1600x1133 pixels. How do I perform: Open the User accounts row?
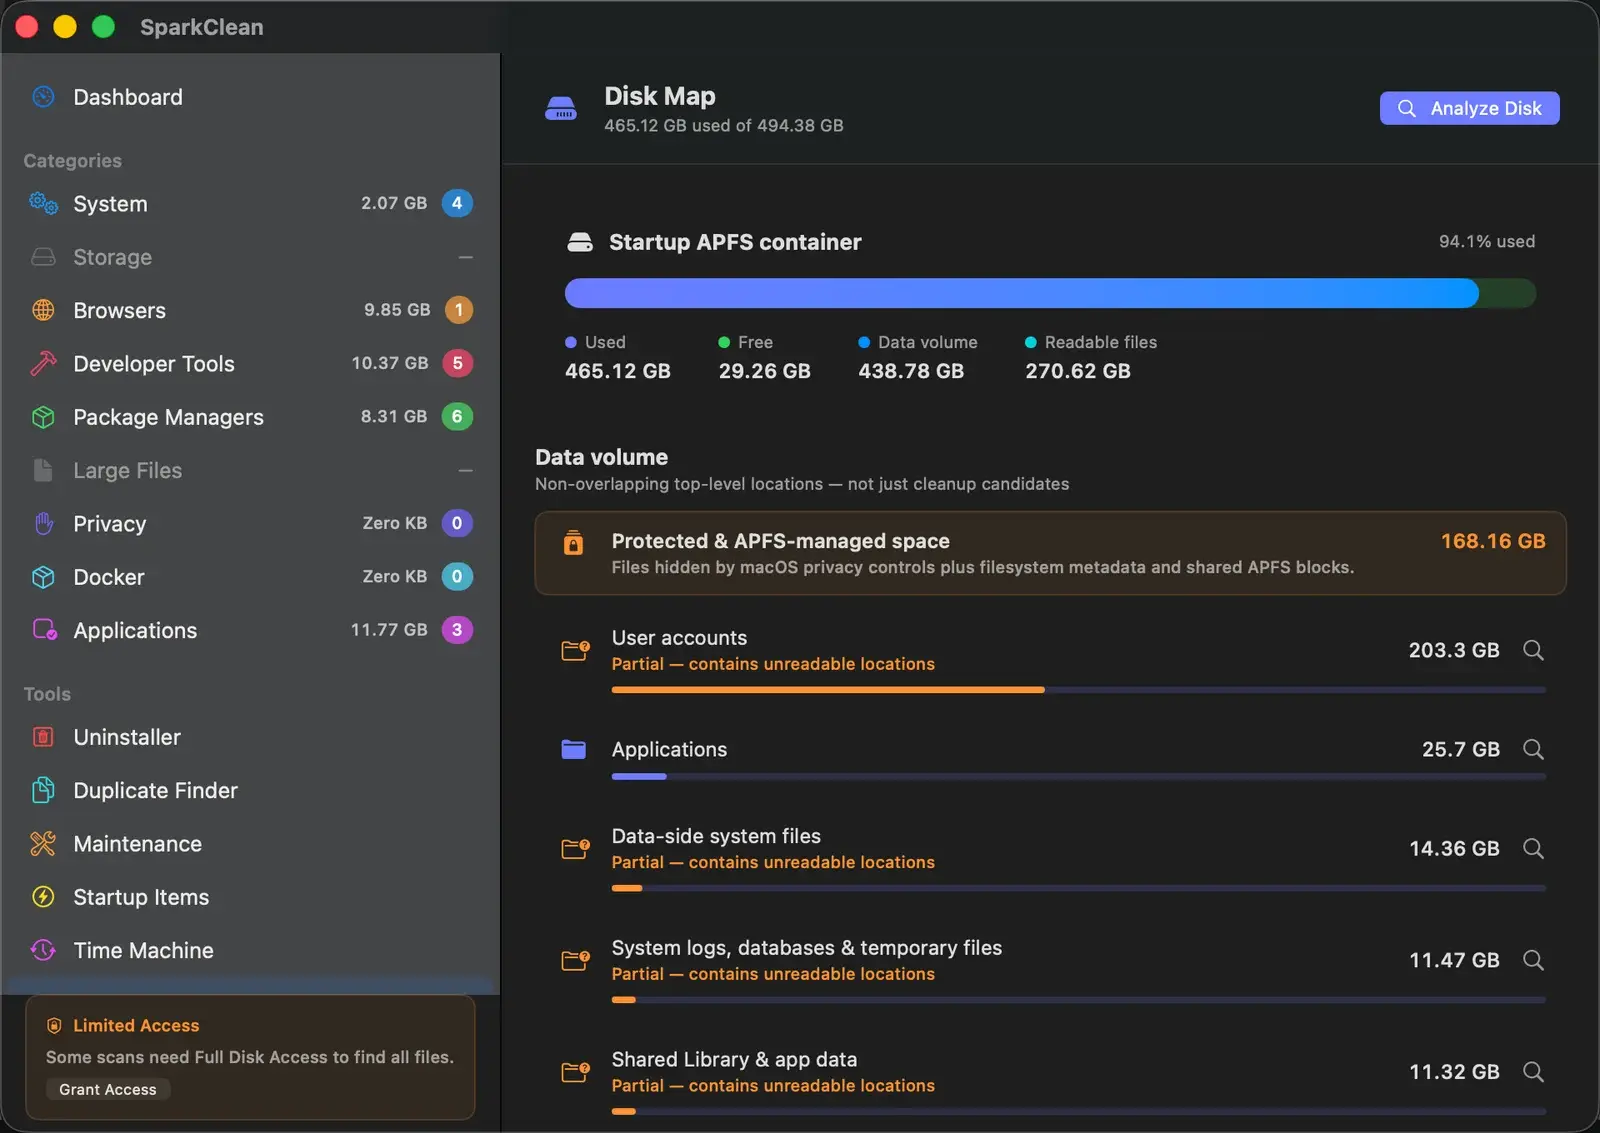(x=1051, y=660)
